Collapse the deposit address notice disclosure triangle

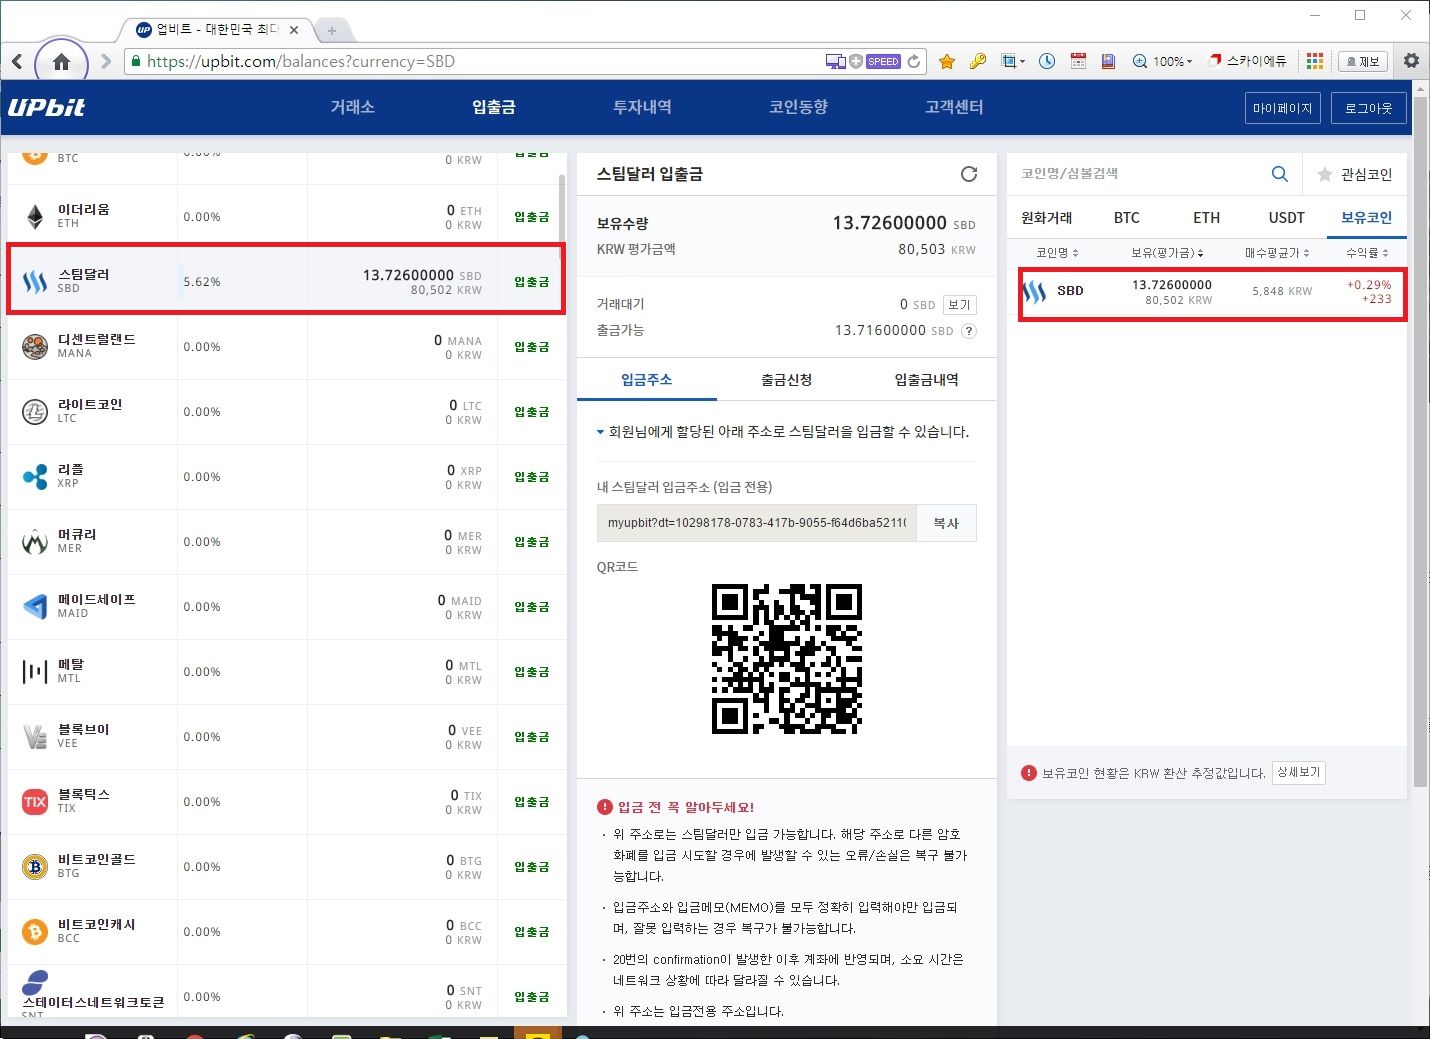[600, 431]
